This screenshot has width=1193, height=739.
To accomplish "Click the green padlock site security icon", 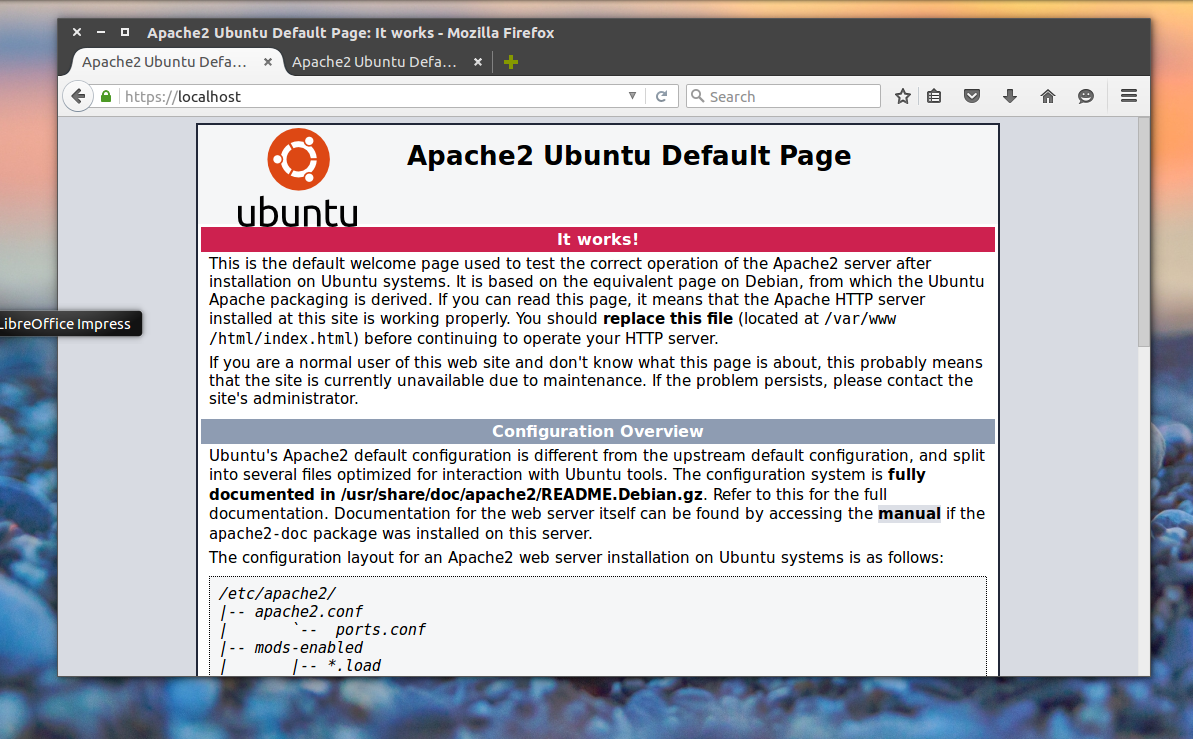I will pyautogui.click(x=106, y=97).
